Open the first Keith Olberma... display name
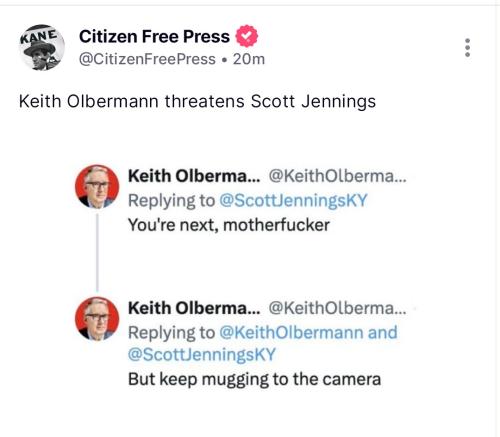 tap(194, 176)
